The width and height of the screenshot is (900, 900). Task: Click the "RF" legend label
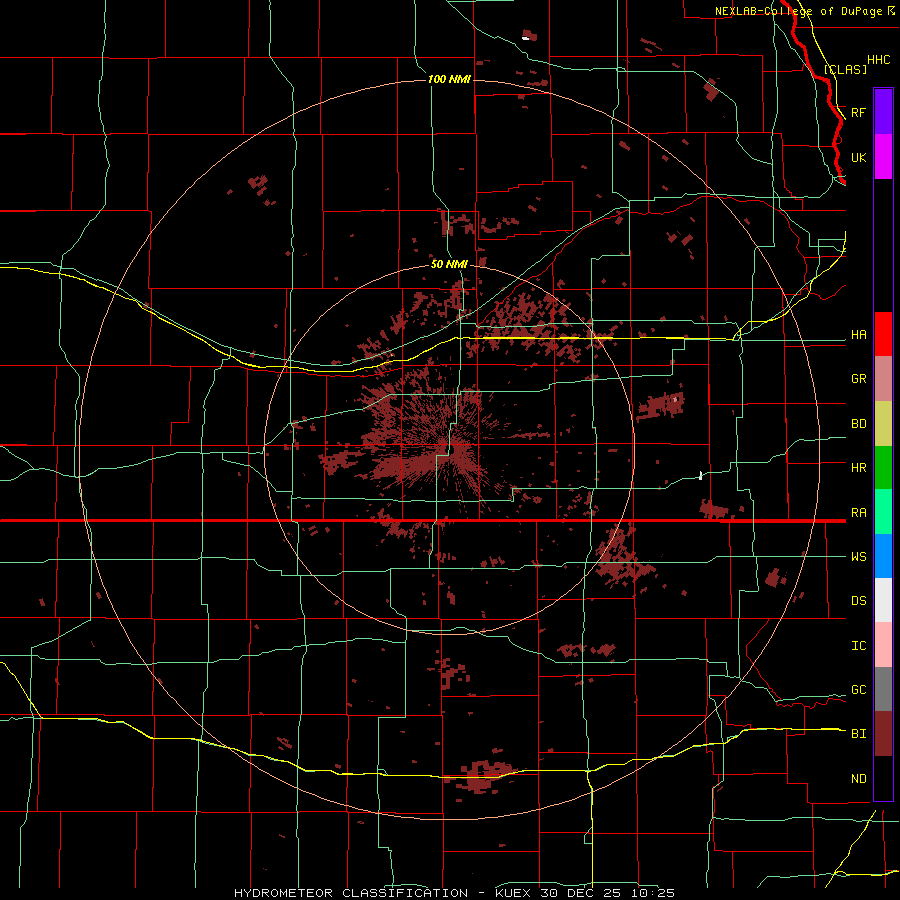858,112
